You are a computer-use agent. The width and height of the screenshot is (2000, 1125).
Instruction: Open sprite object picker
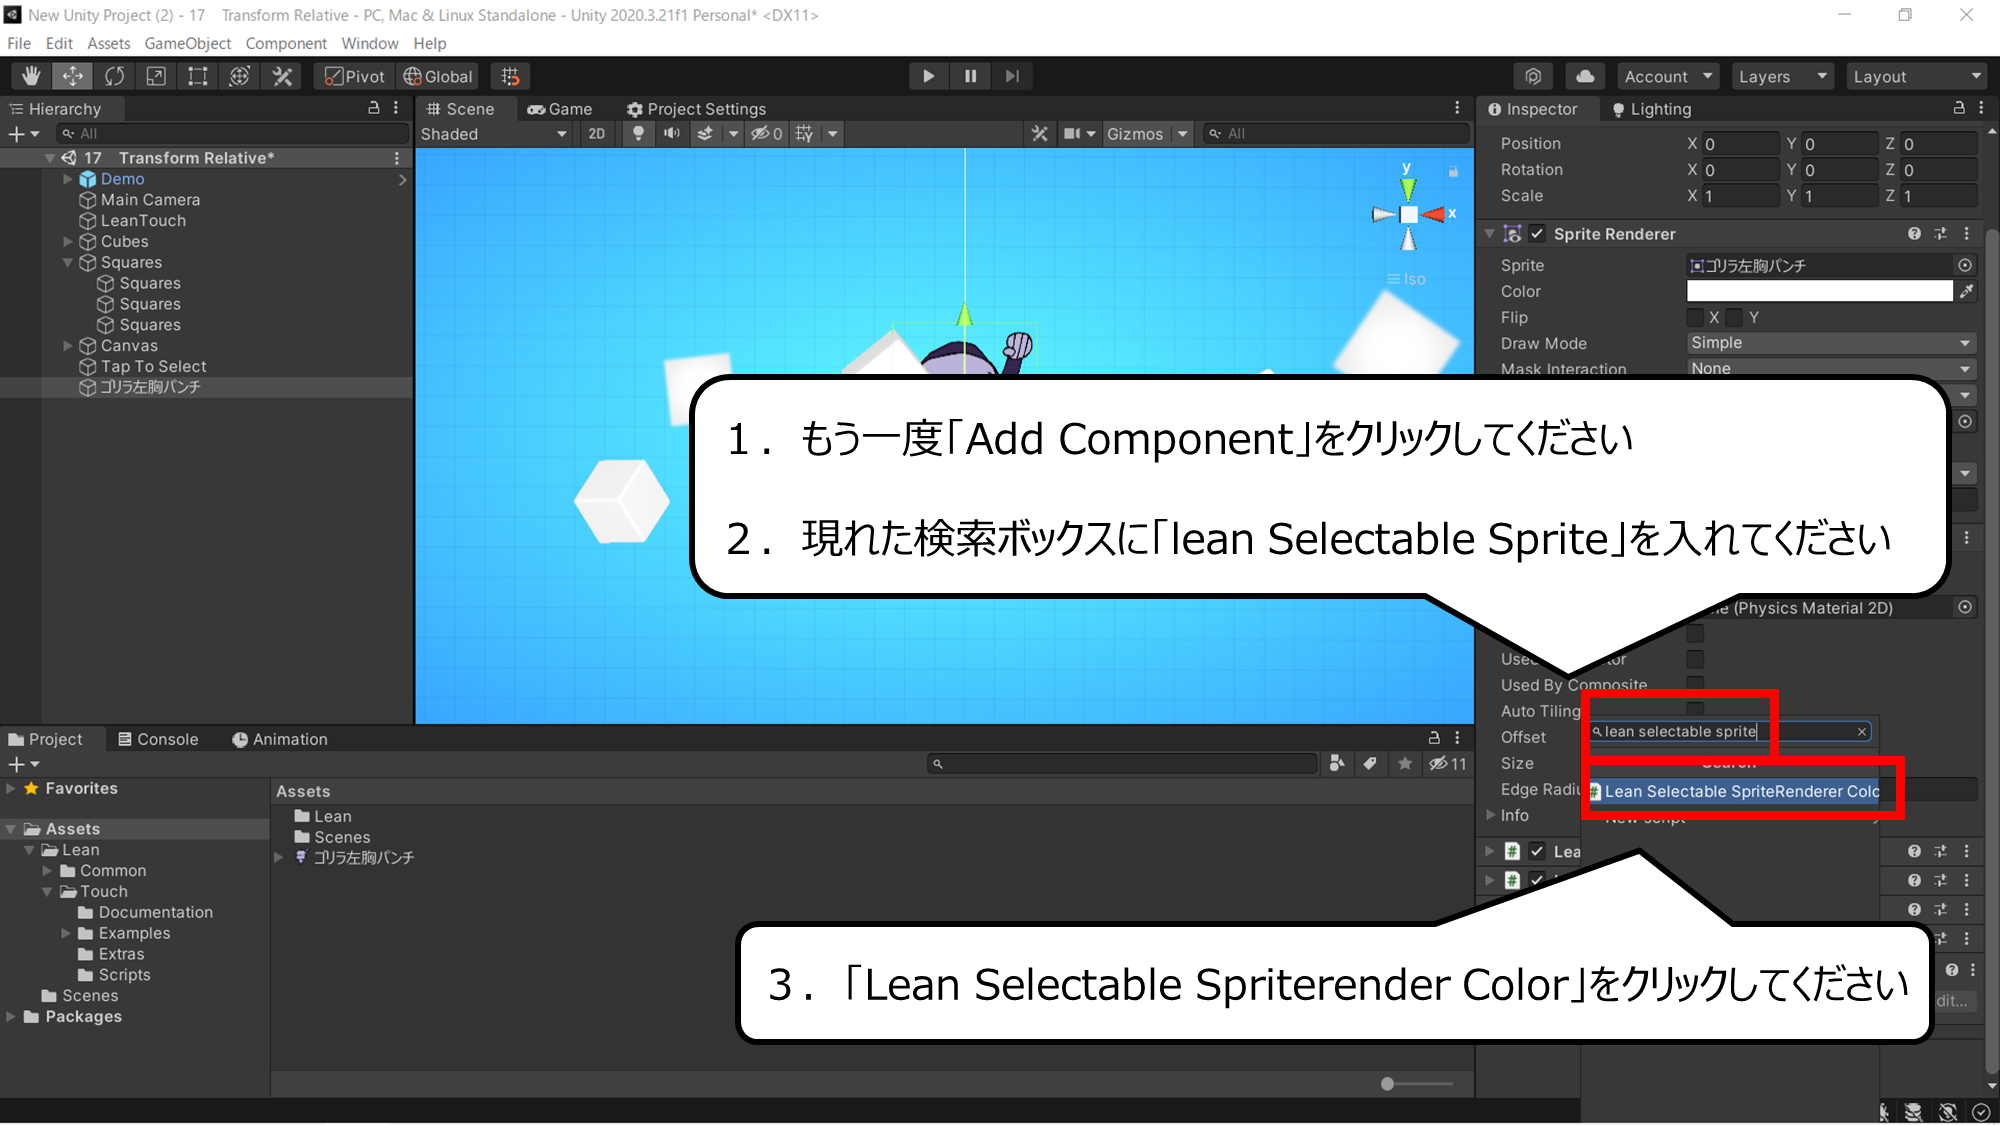coord(1965,265)
